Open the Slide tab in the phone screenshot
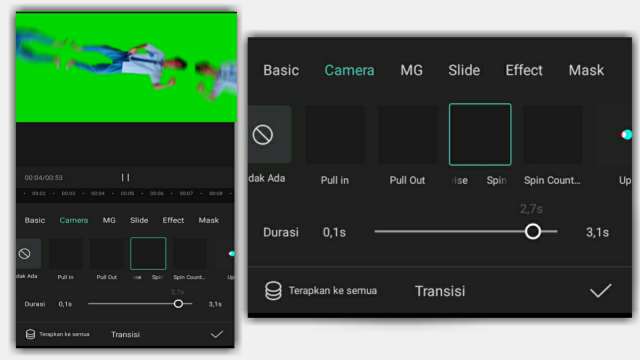 [x=139, y=220]
